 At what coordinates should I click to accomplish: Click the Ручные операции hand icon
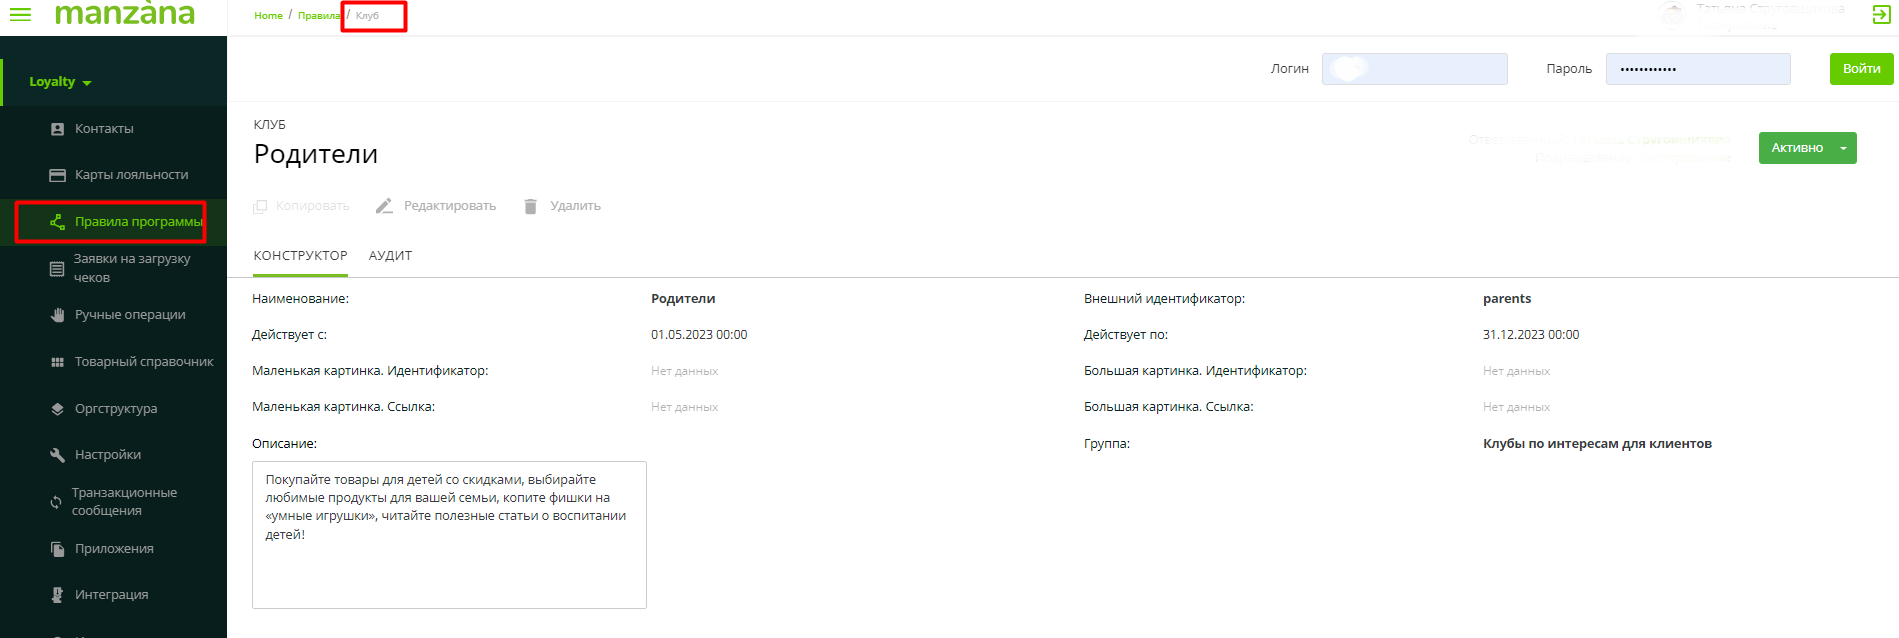point(57,315)
